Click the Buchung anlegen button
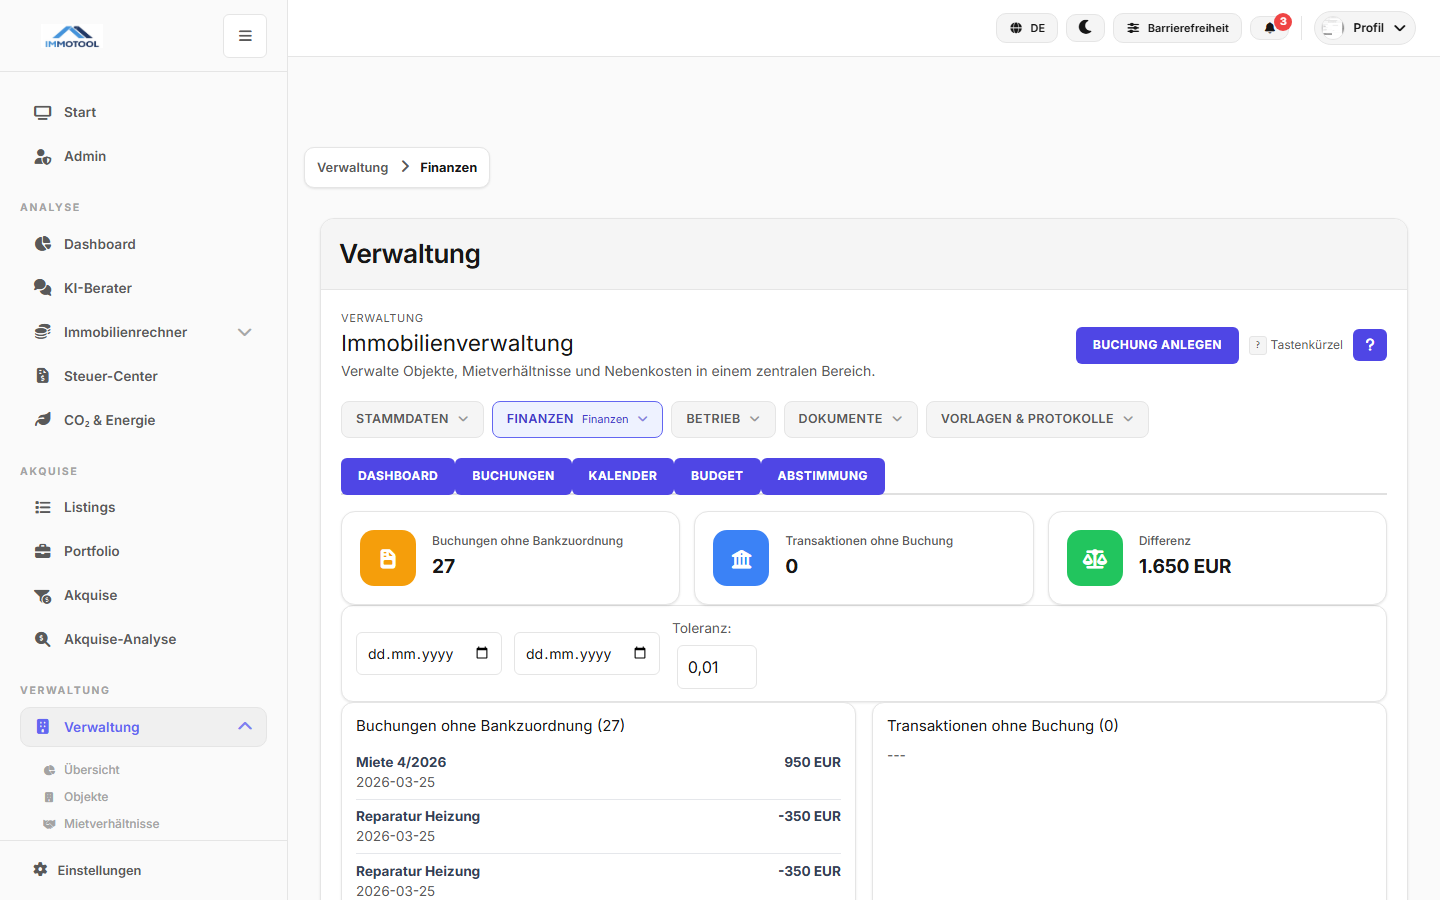Screen dimensions: 1440x900 pos(1157,345)
